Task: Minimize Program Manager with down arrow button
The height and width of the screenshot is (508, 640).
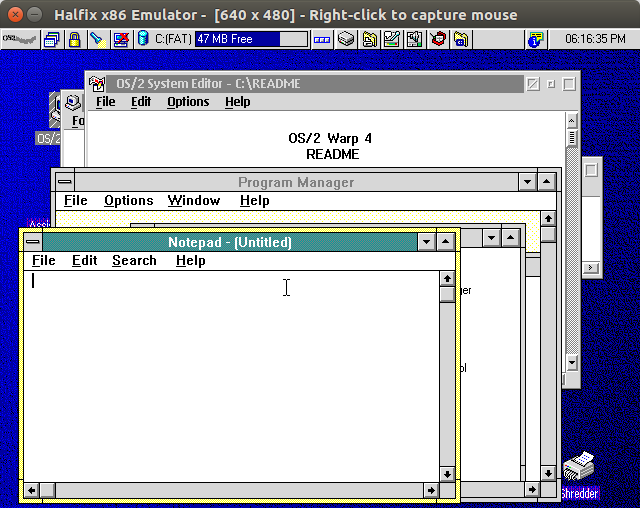Action: click(x=527, y=182)
